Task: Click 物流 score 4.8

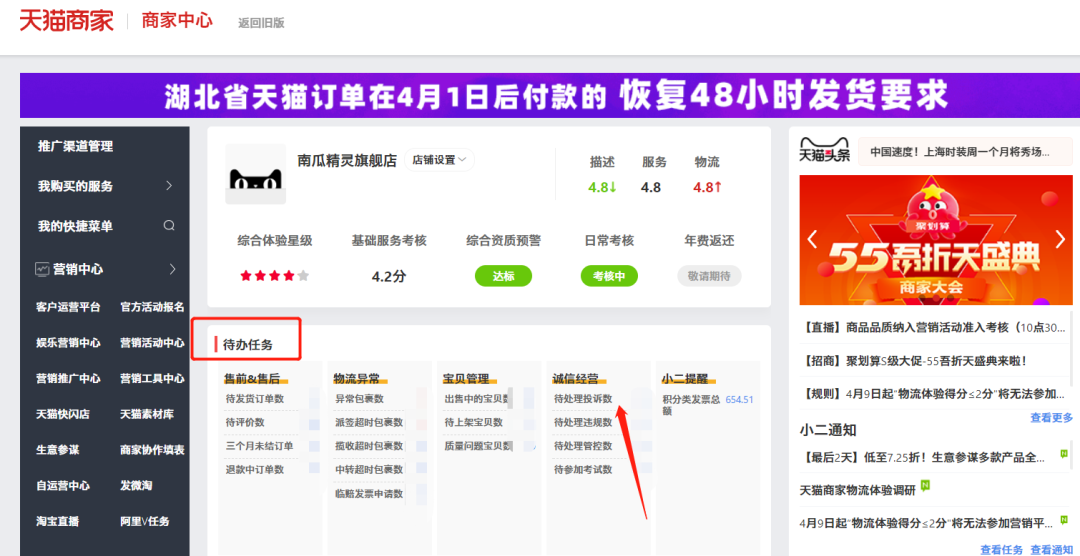Action: [707, 187]
